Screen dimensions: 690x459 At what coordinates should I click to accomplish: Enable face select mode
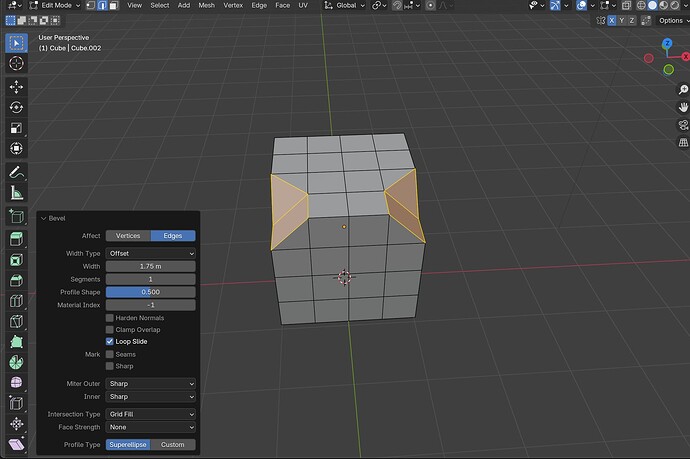pos(114,5)
